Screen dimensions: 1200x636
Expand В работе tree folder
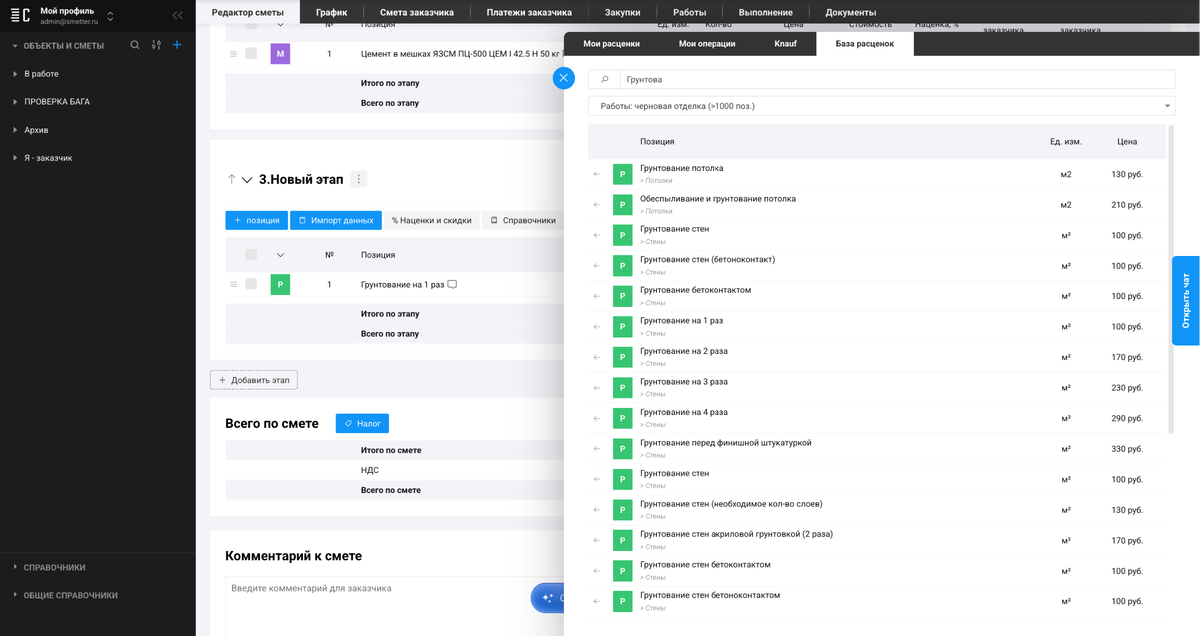pos(15,74)
